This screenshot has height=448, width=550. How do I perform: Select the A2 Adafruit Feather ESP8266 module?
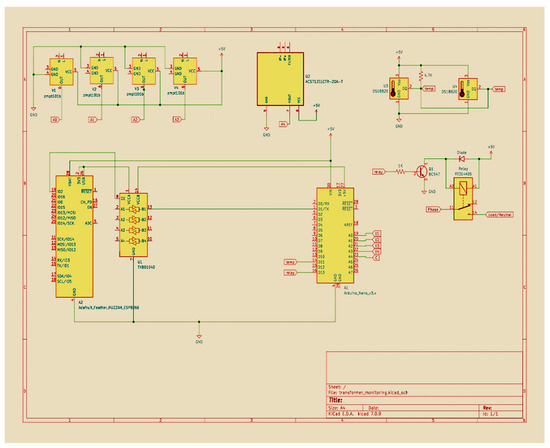click(74, 237)
